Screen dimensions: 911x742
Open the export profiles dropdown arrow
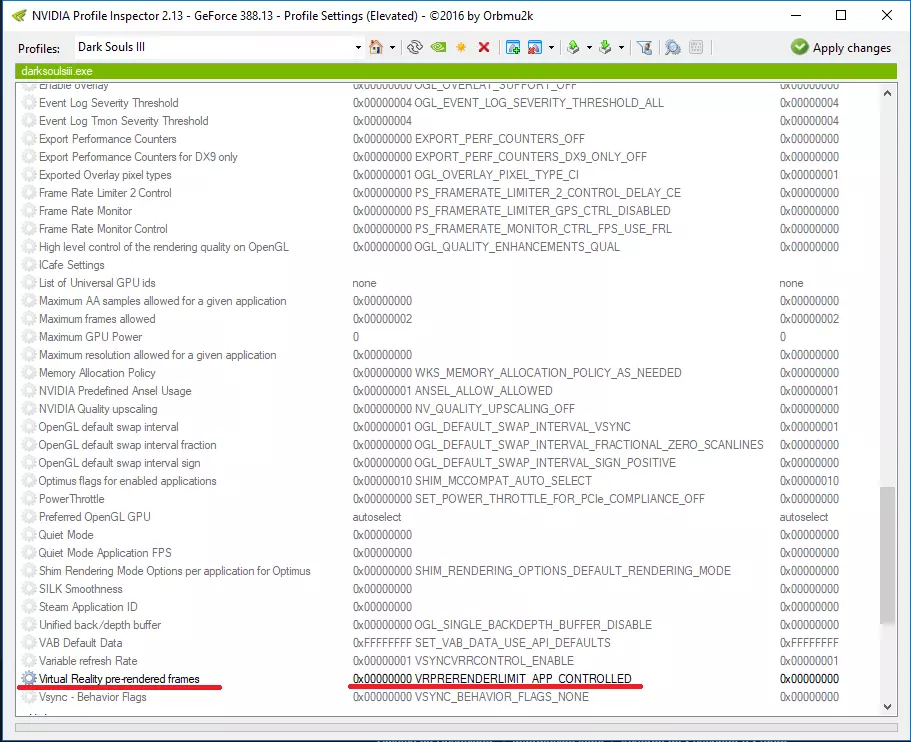click(589, 48)
